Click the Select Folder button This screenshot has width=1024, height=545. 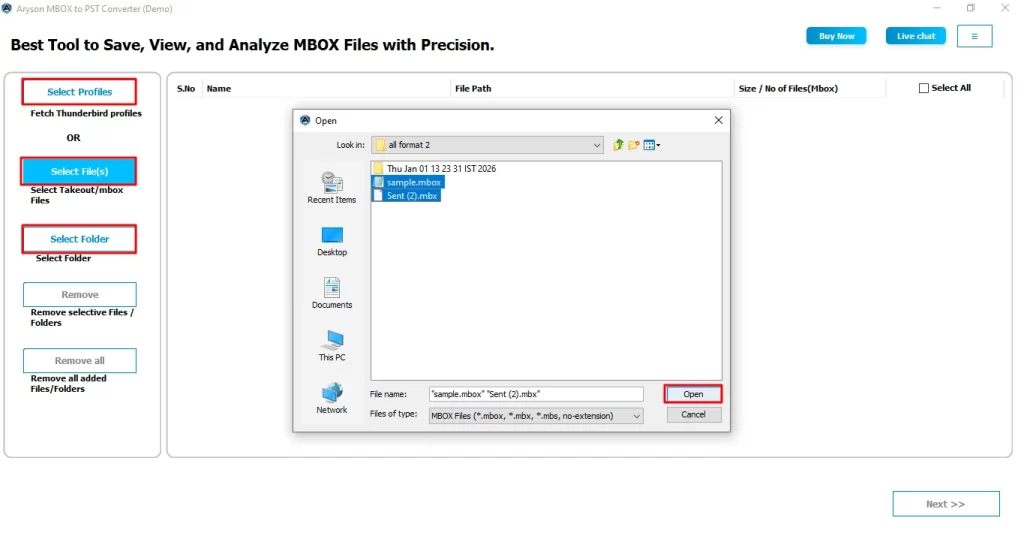tap(80, 239)
